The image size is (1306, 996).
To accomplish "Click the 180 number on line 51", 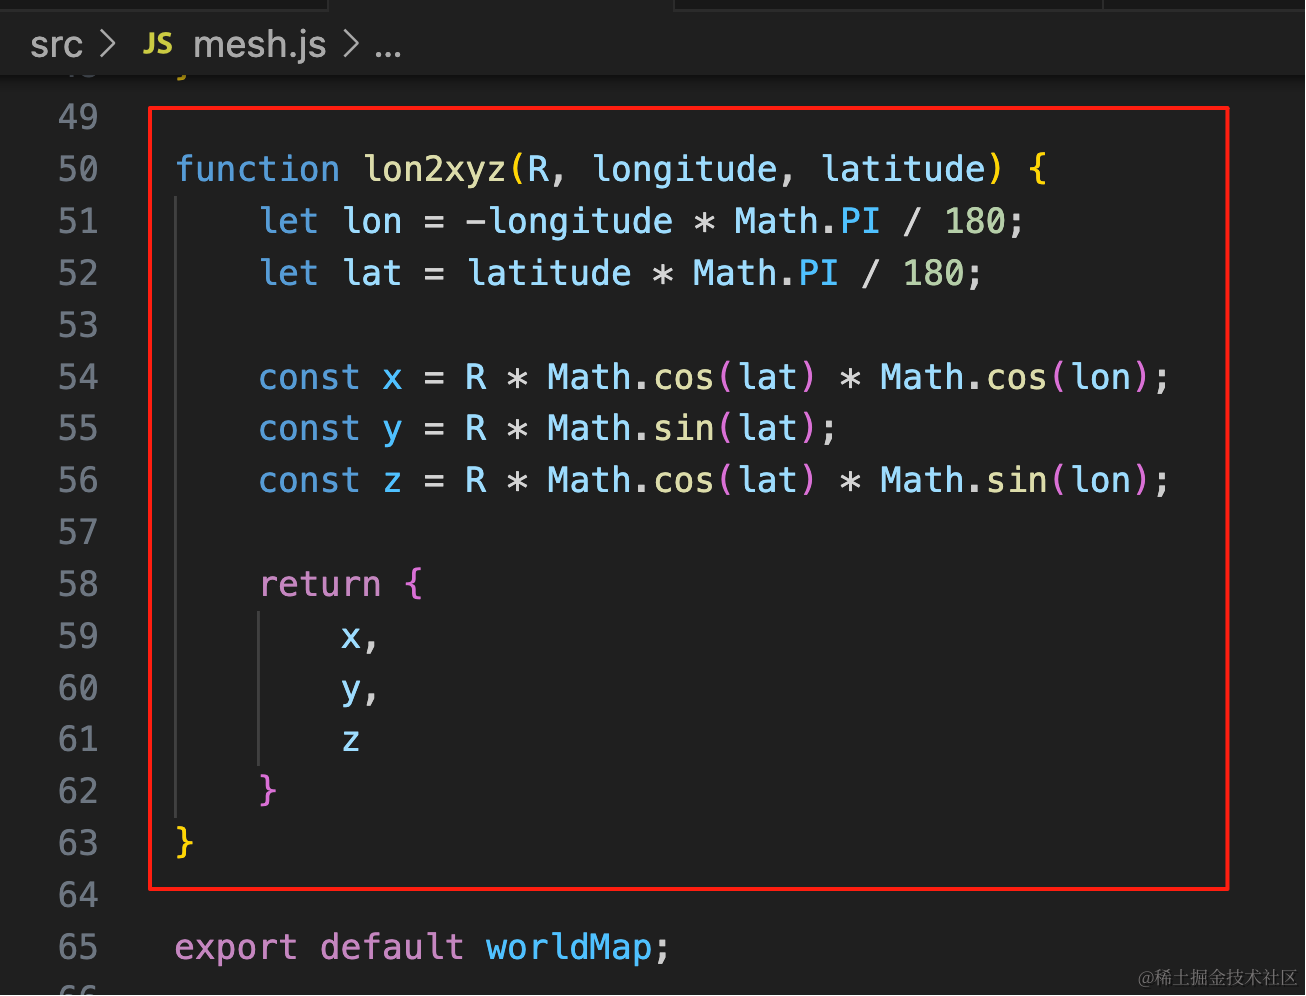I will pyautogui.click(x=975, y=221).
